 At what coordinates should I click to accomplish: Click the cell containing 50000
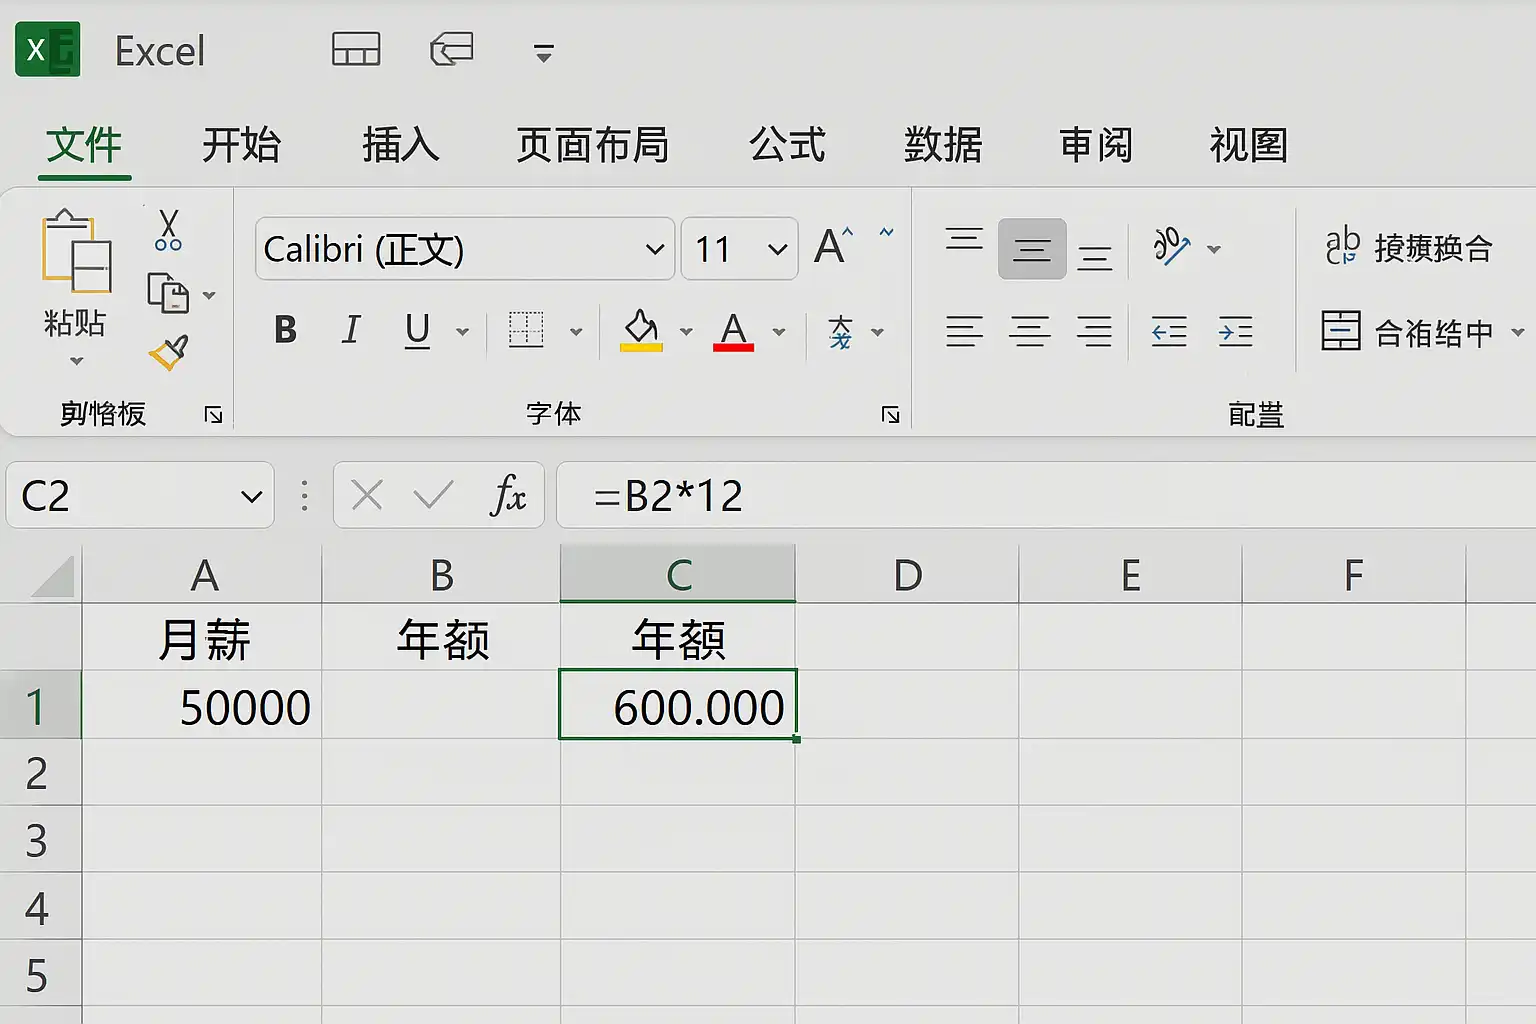pos(202,706)
